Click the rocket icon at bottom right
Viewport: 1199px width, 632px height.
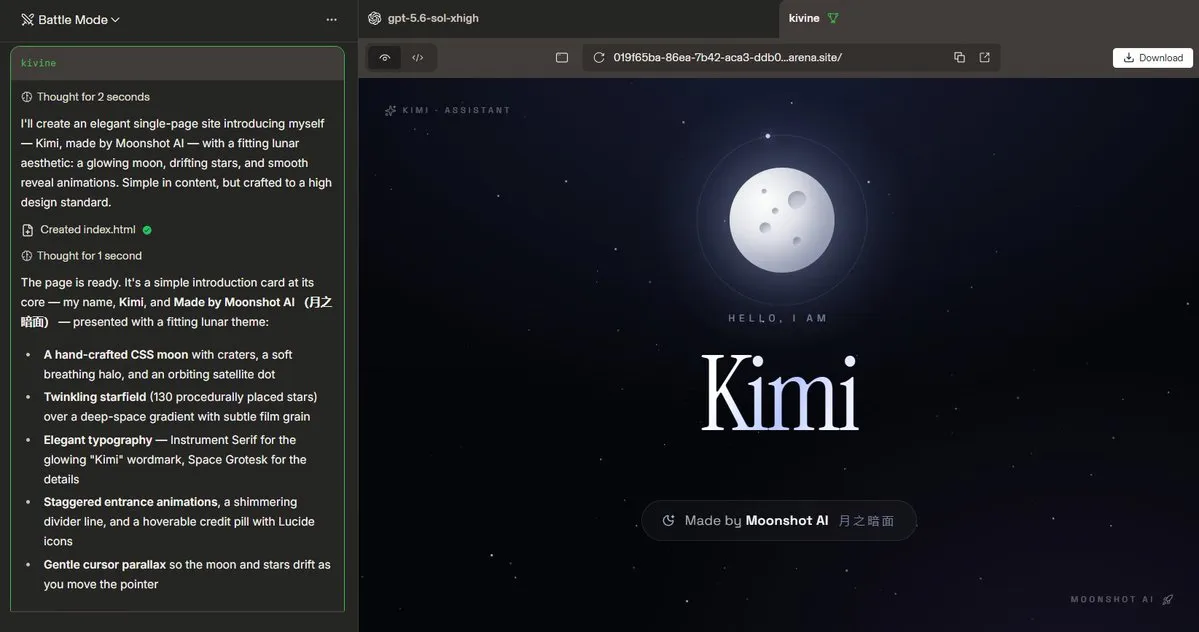click(x=1168, y=599)
